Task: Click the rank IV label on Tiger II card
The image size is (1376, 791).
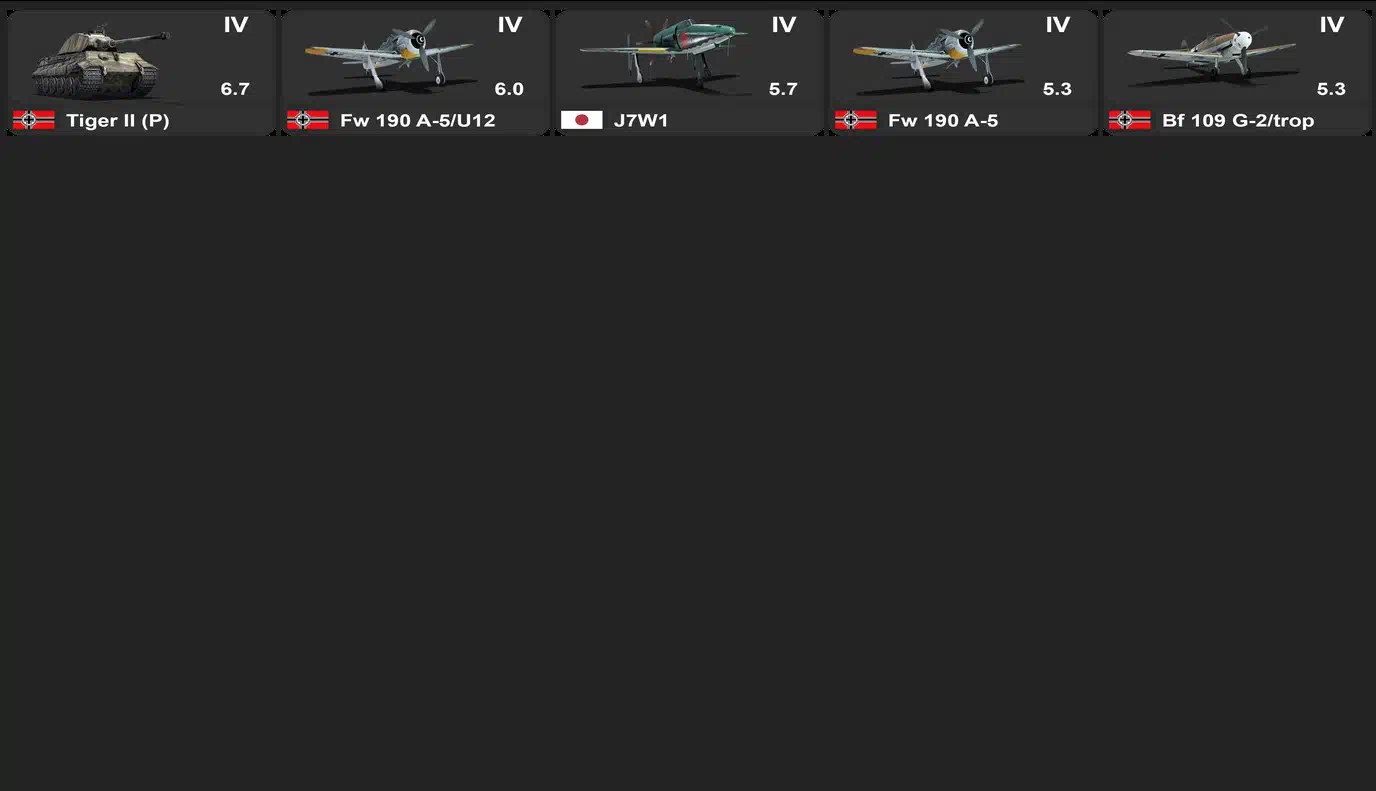Action: pos(236,25)
